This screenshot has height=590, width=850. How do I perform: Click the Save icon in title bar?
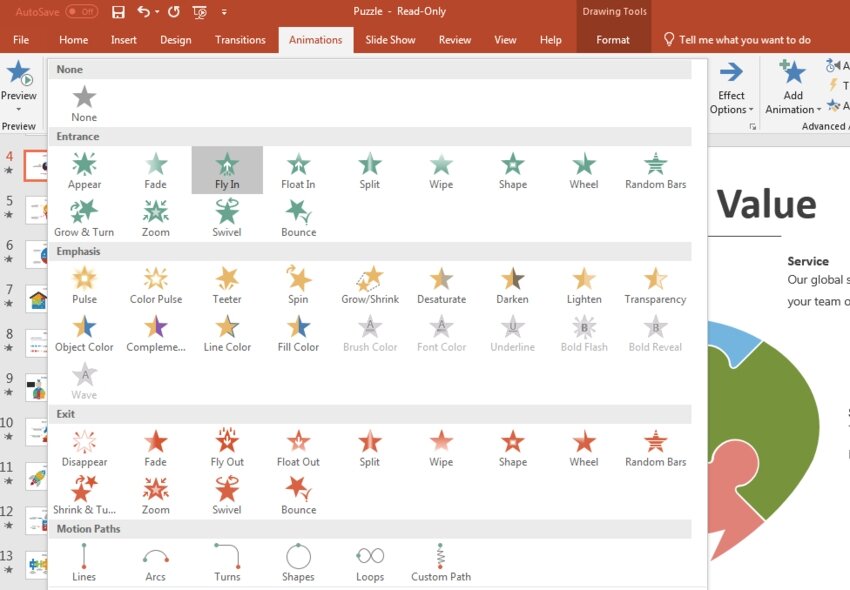click(118, 12)
